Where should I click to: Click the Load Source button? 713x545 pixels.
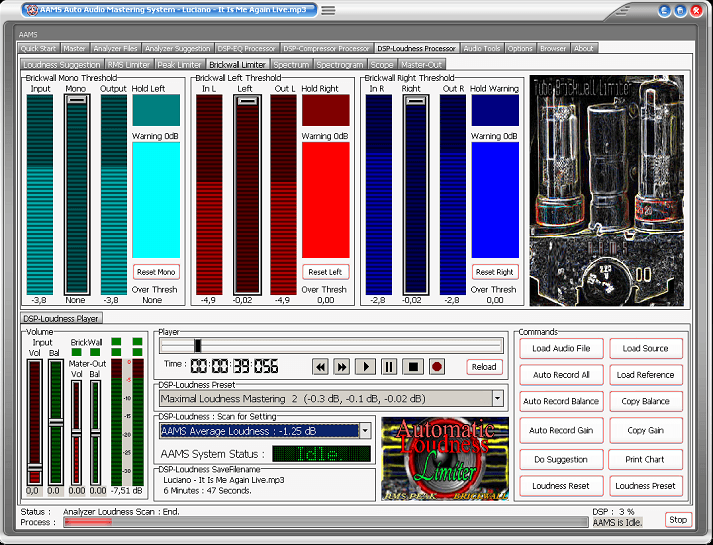[645, 349]
